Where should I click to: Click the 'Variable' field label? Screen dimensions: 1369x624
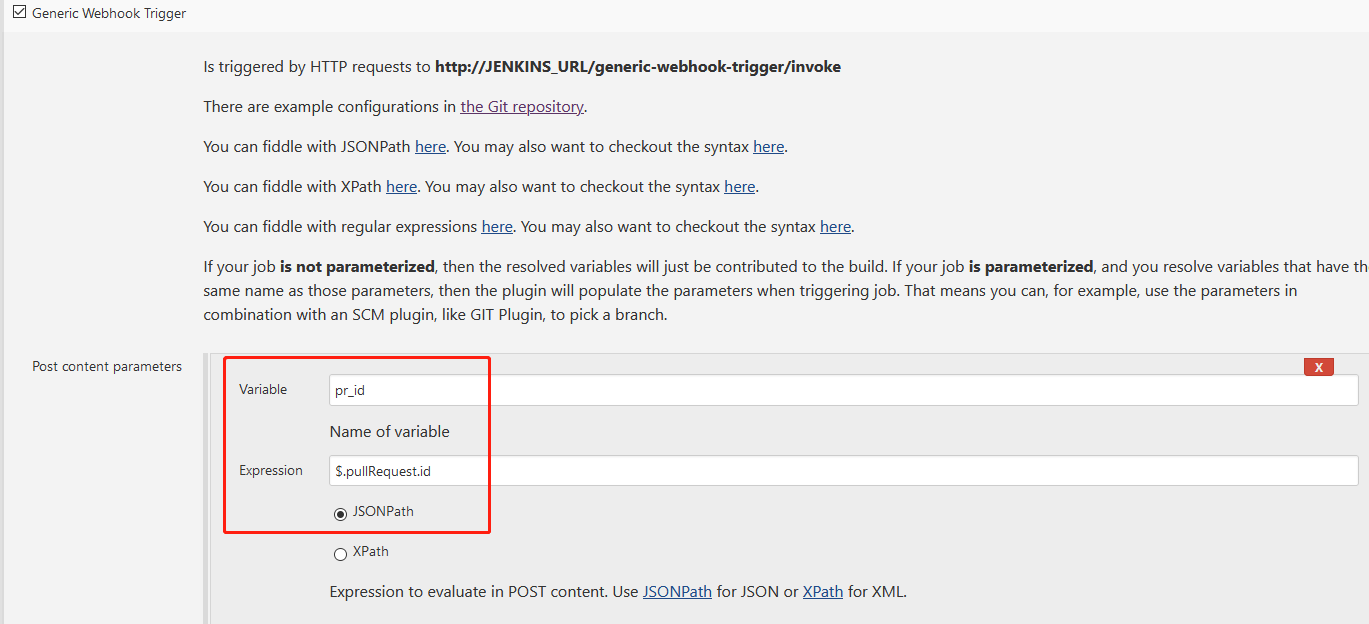(x=263, y=389)
